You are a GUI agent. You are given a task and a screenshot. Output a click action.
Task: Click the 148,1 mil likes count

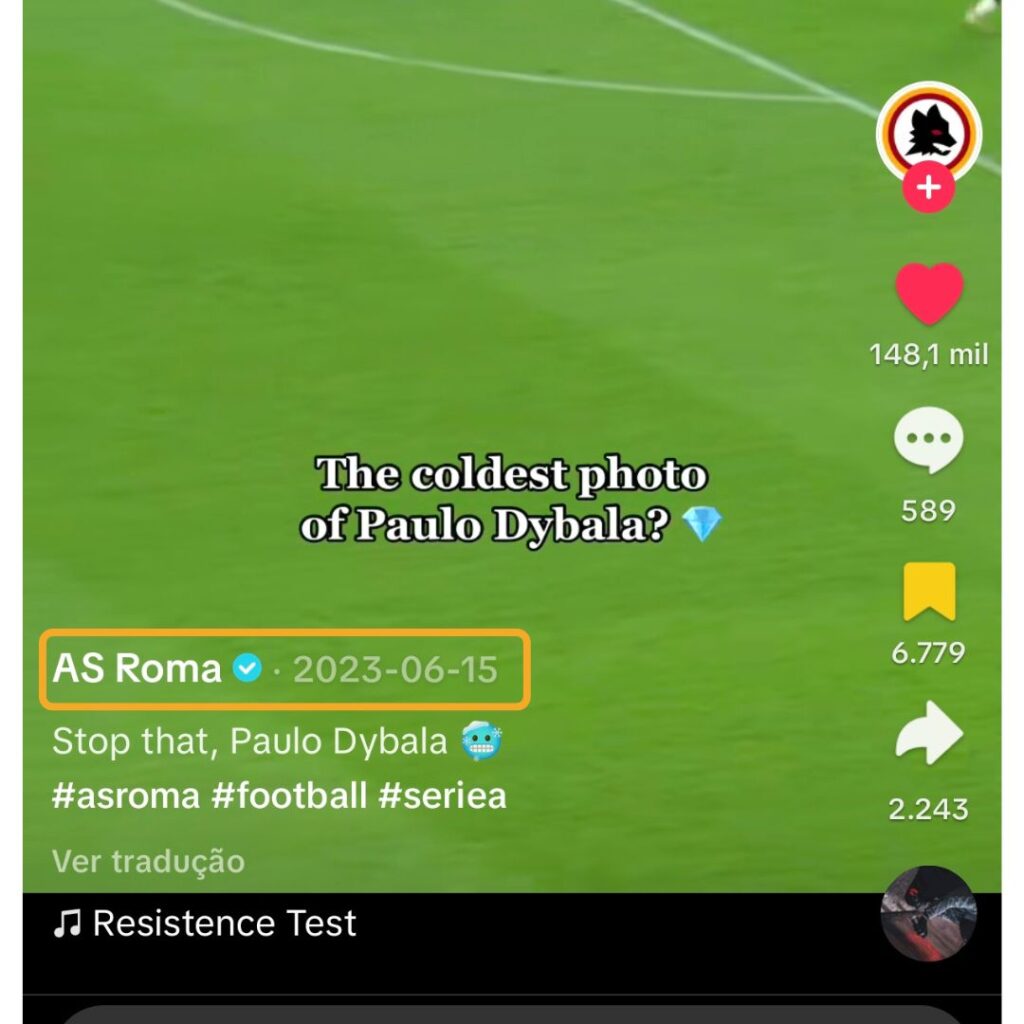[x=929, y=355]
